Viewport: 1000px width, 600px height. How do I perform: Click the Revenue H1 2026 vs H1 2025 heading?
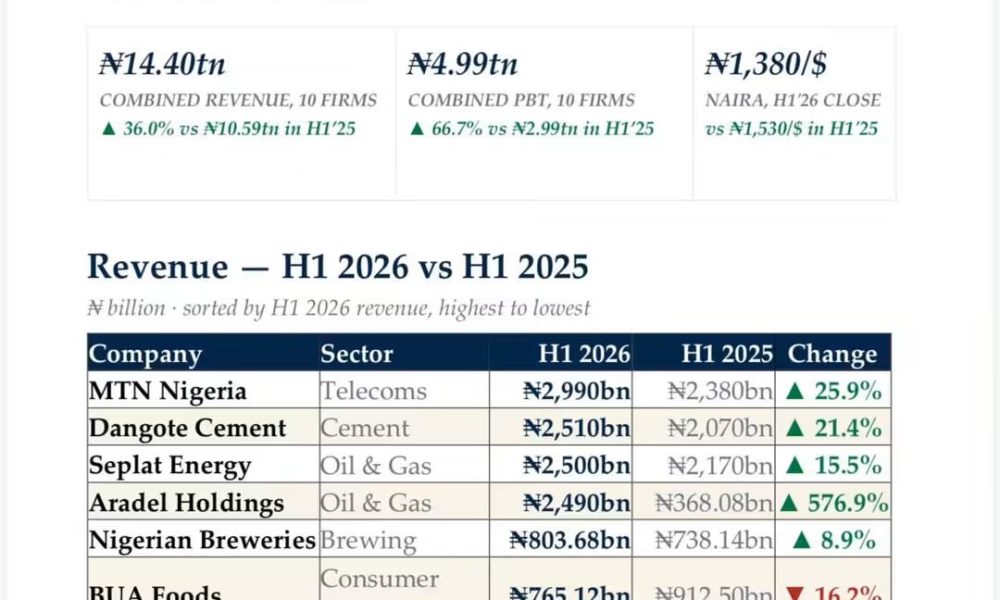tap(337, 267)
